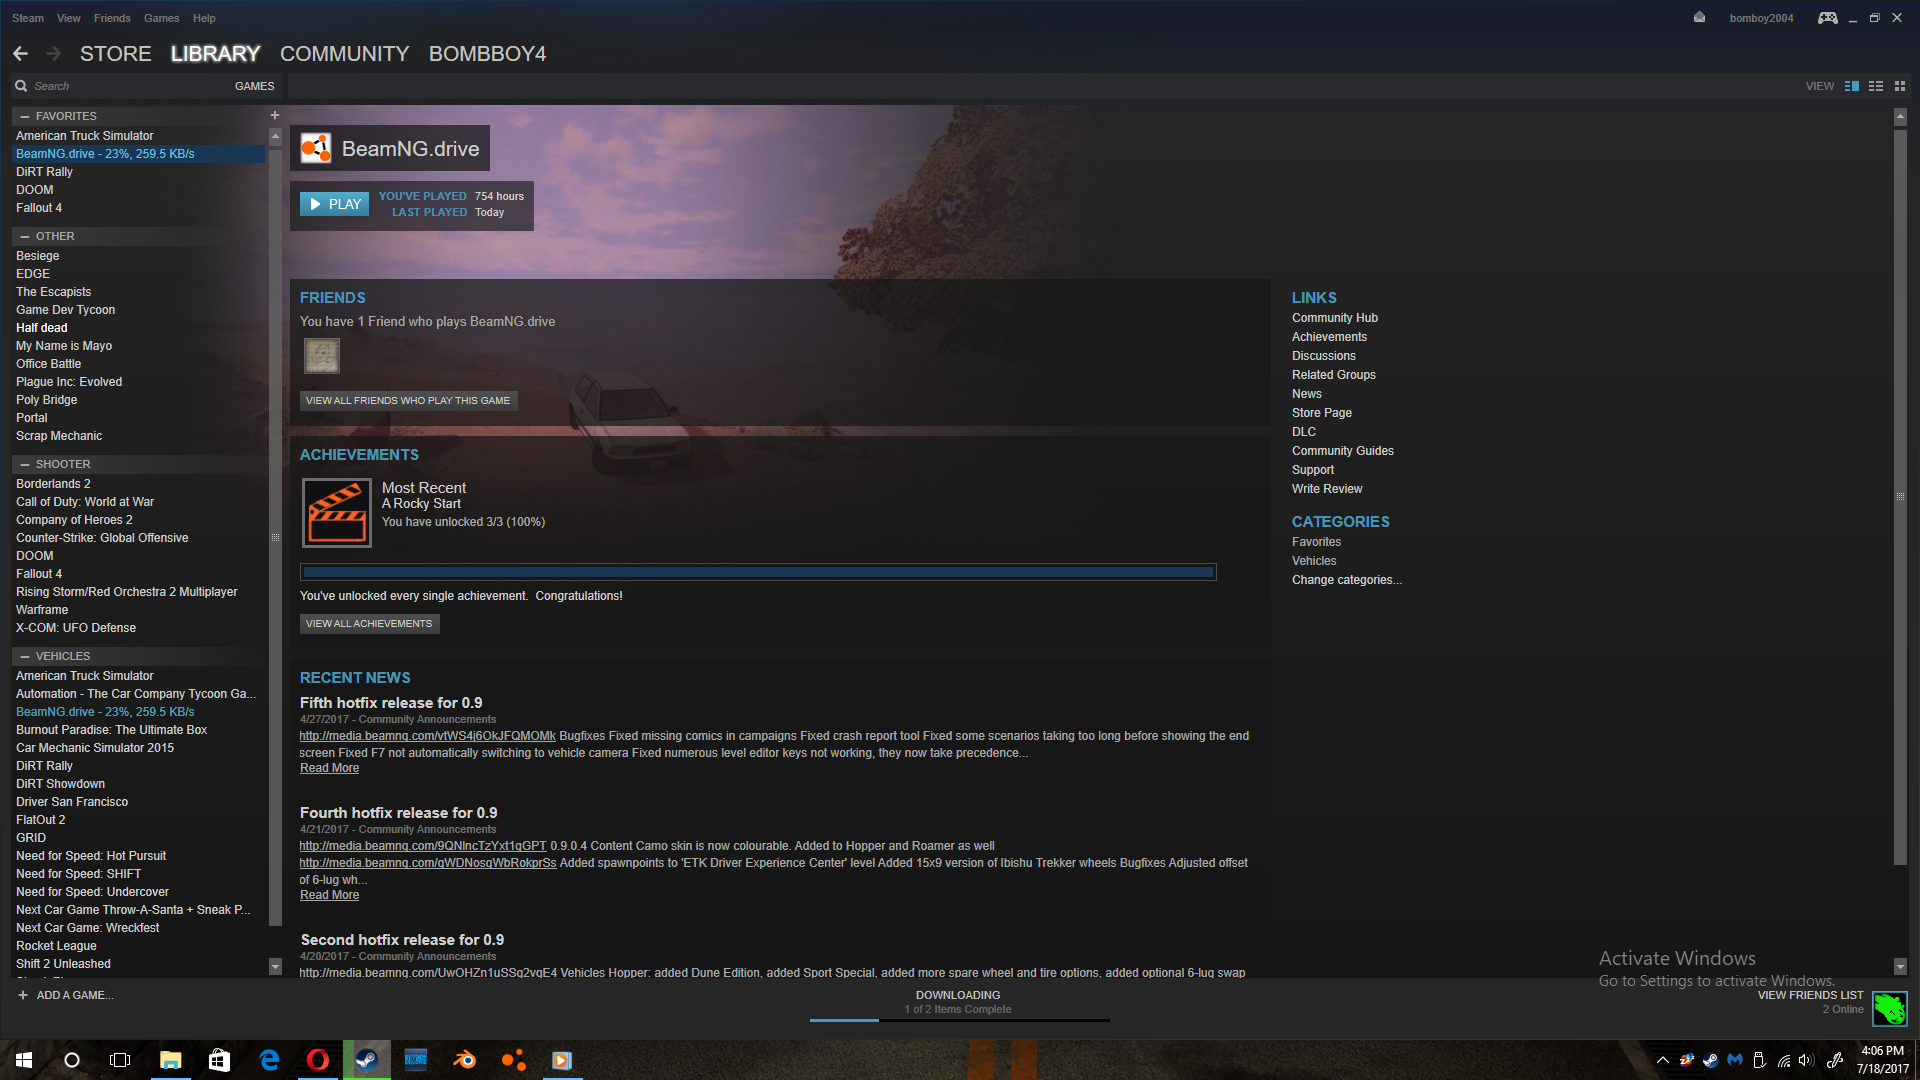The image size is (1920, 1080).
Task: Click the search magnifier icon
Action: (21, 86)
